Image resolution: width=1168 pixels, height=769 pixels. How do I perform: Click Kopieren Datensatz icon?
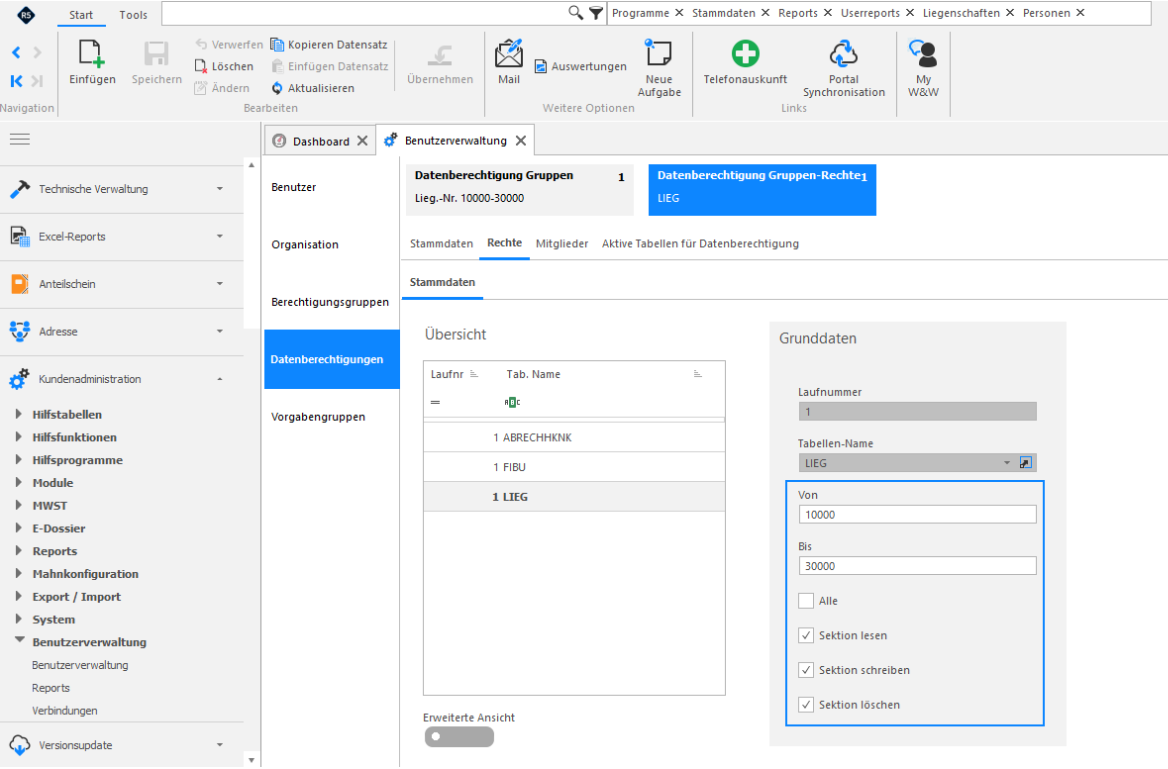277,45
